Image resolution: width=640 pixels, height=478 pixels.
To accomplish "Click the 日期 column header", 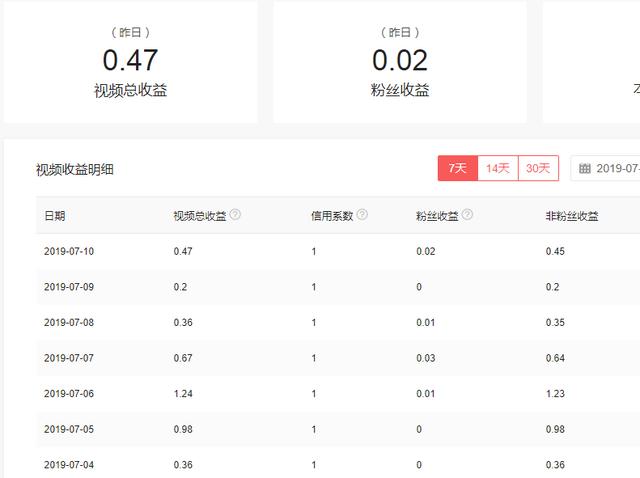I will tap(55, 216).
